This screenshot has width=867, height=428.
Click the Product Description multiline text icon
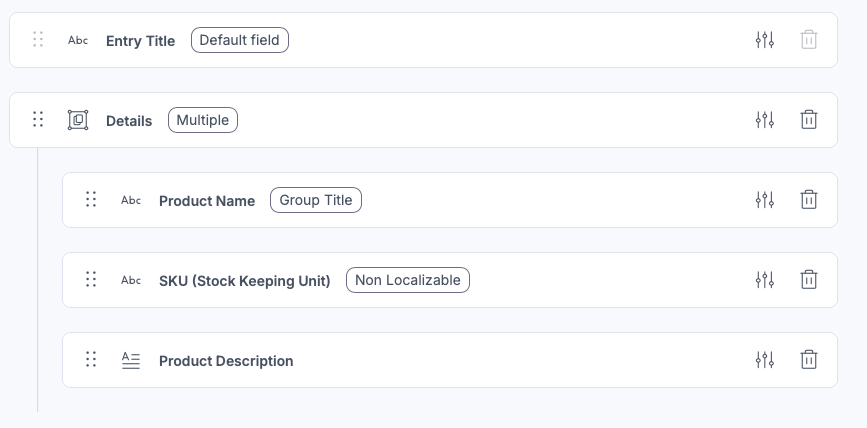tap(131, 361)
